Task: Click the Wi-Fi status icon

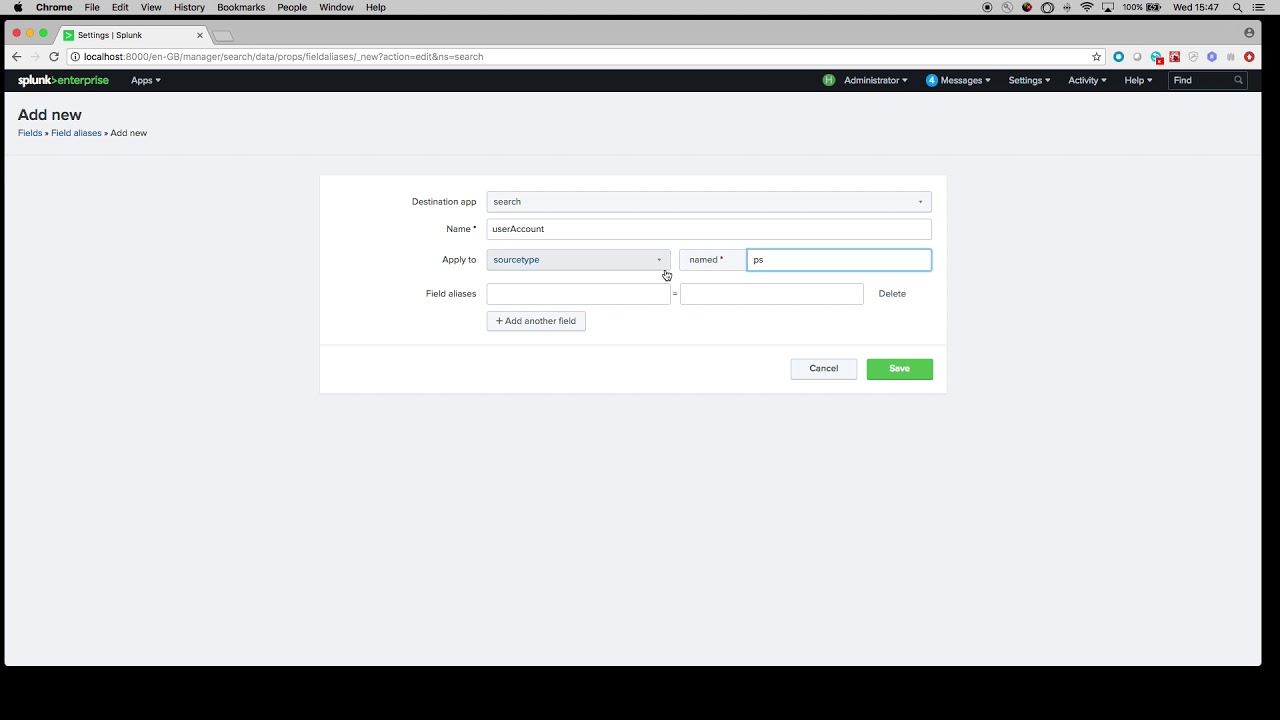Action: (x=1087, y=7)
